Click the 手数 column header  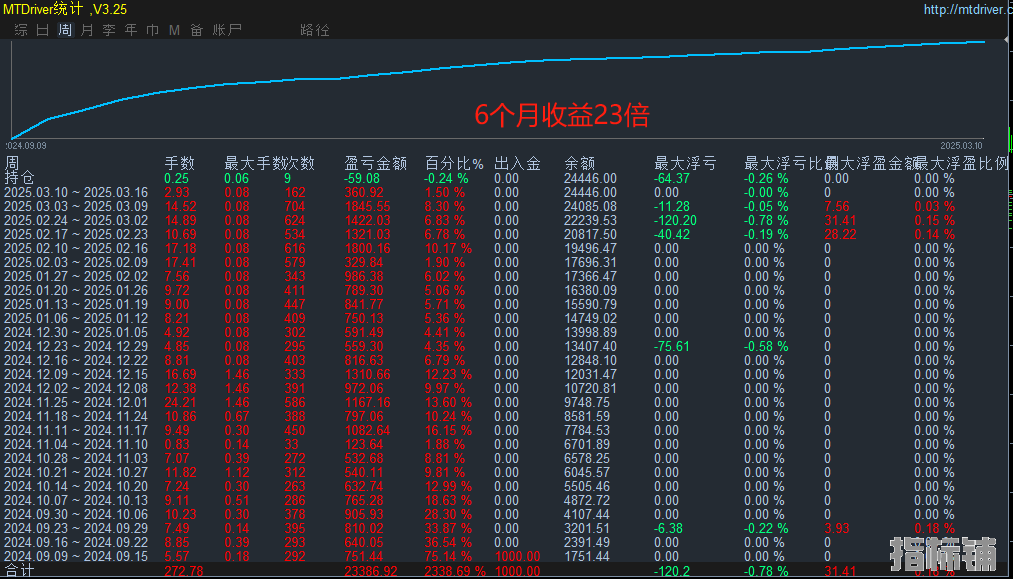[179, 163]
